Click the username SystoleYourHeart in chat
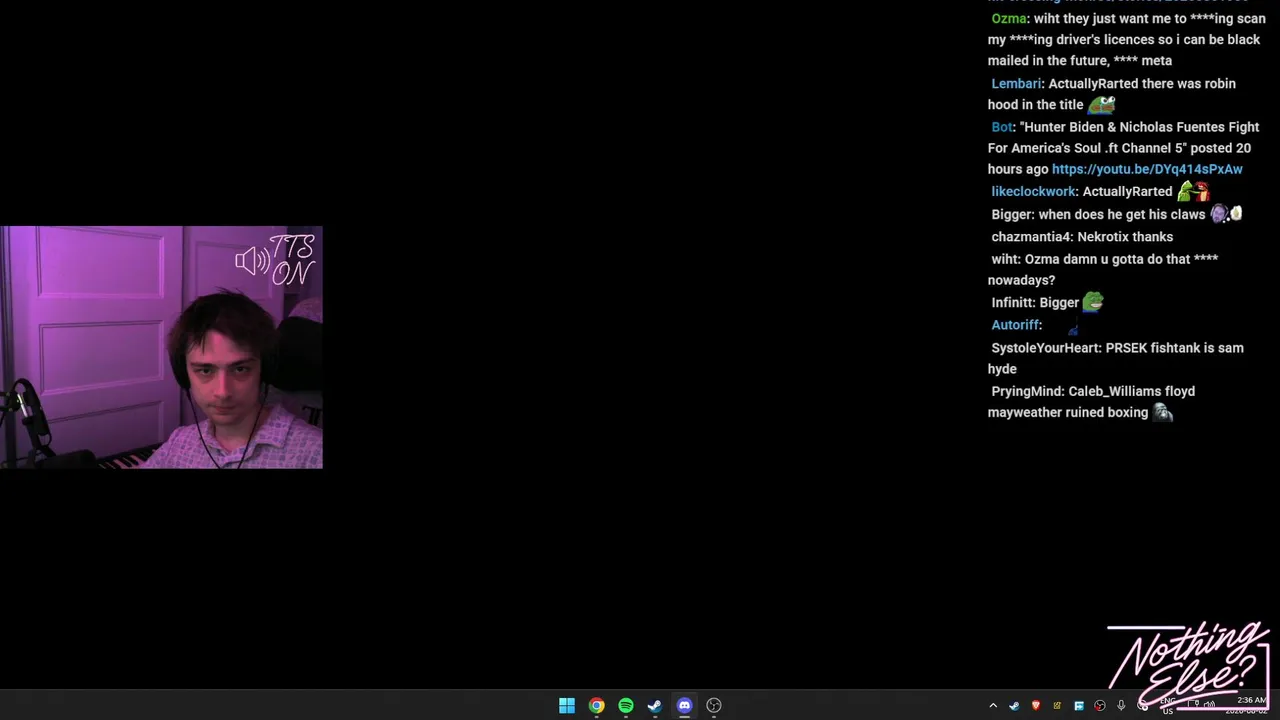Viewport: 1280px width, 720px height. 1045,347
